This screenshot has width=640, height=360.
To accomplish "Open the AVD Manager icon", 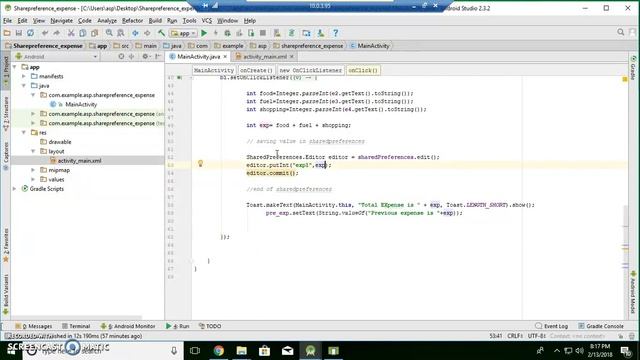I will pos(277,33).
